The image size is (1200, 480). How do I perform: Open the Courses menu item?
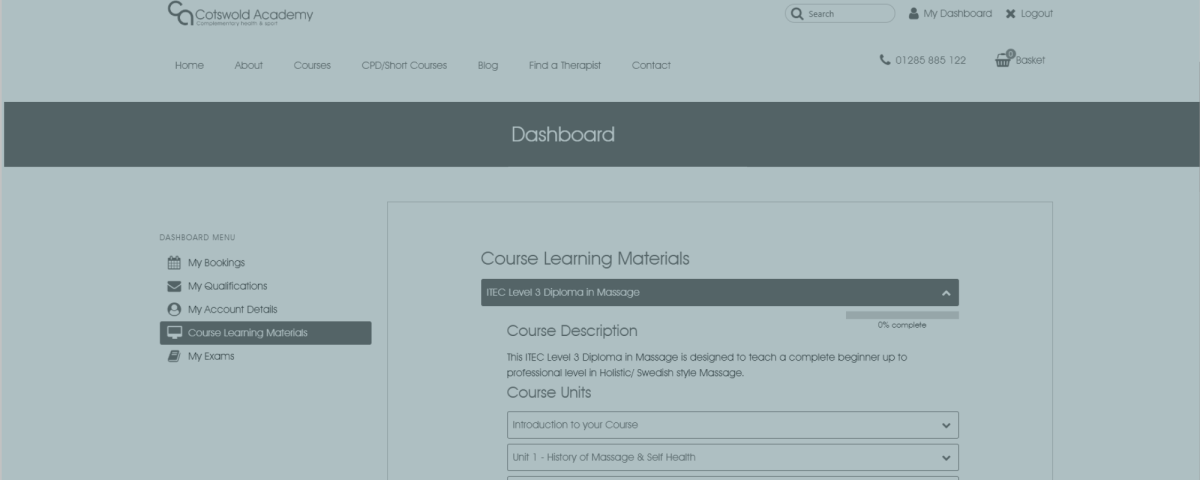pos(312,66)
